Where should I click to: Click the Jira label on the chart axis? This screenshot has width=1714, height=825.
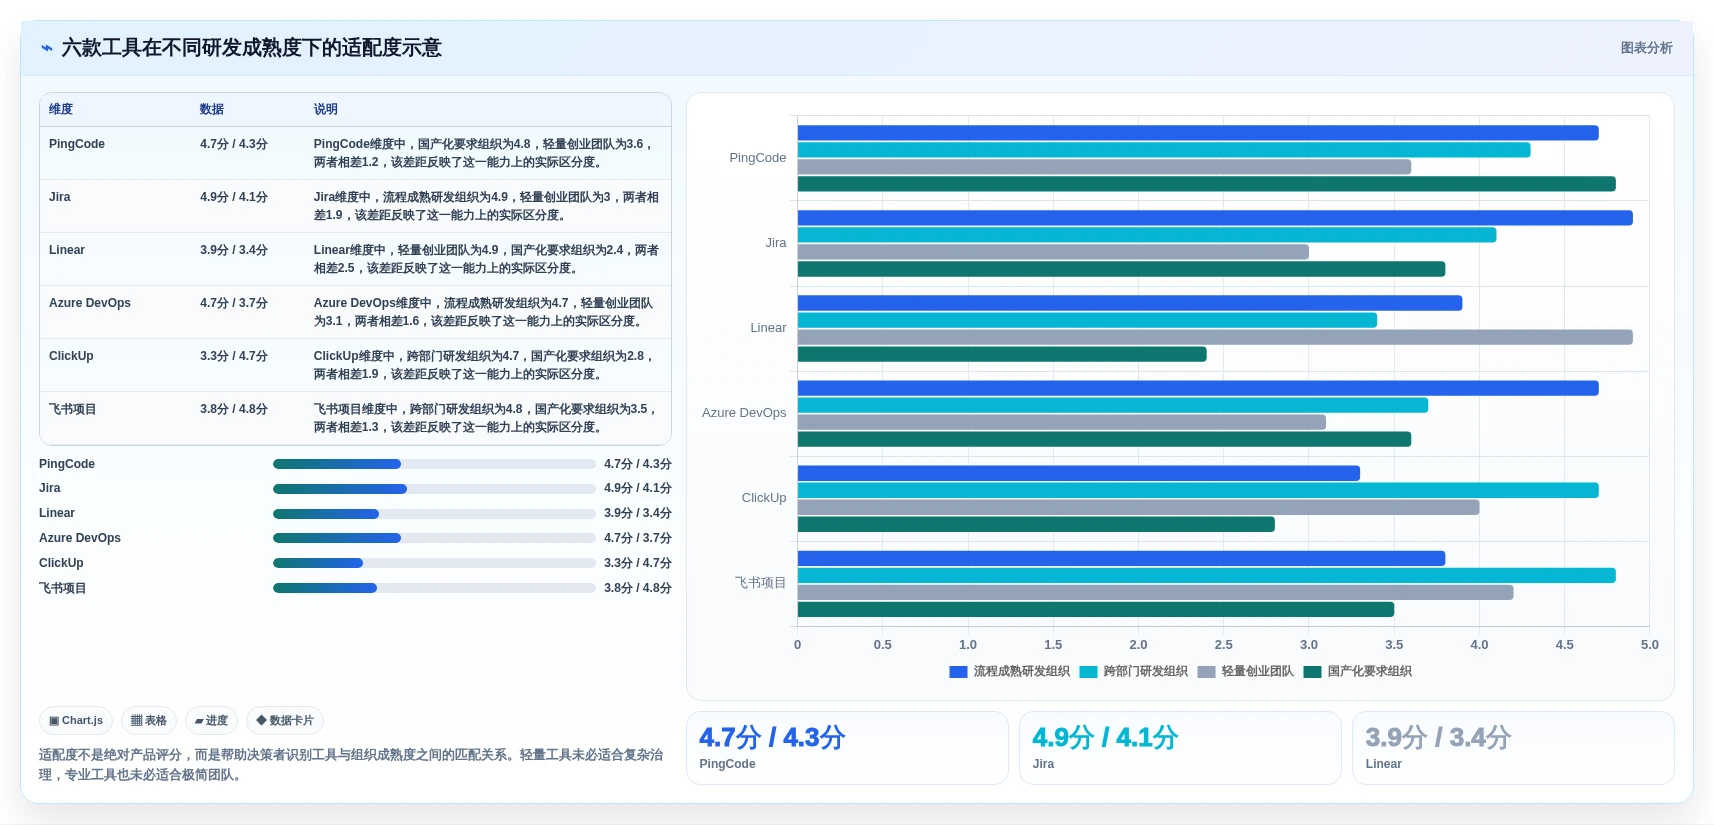pos(776,243)
